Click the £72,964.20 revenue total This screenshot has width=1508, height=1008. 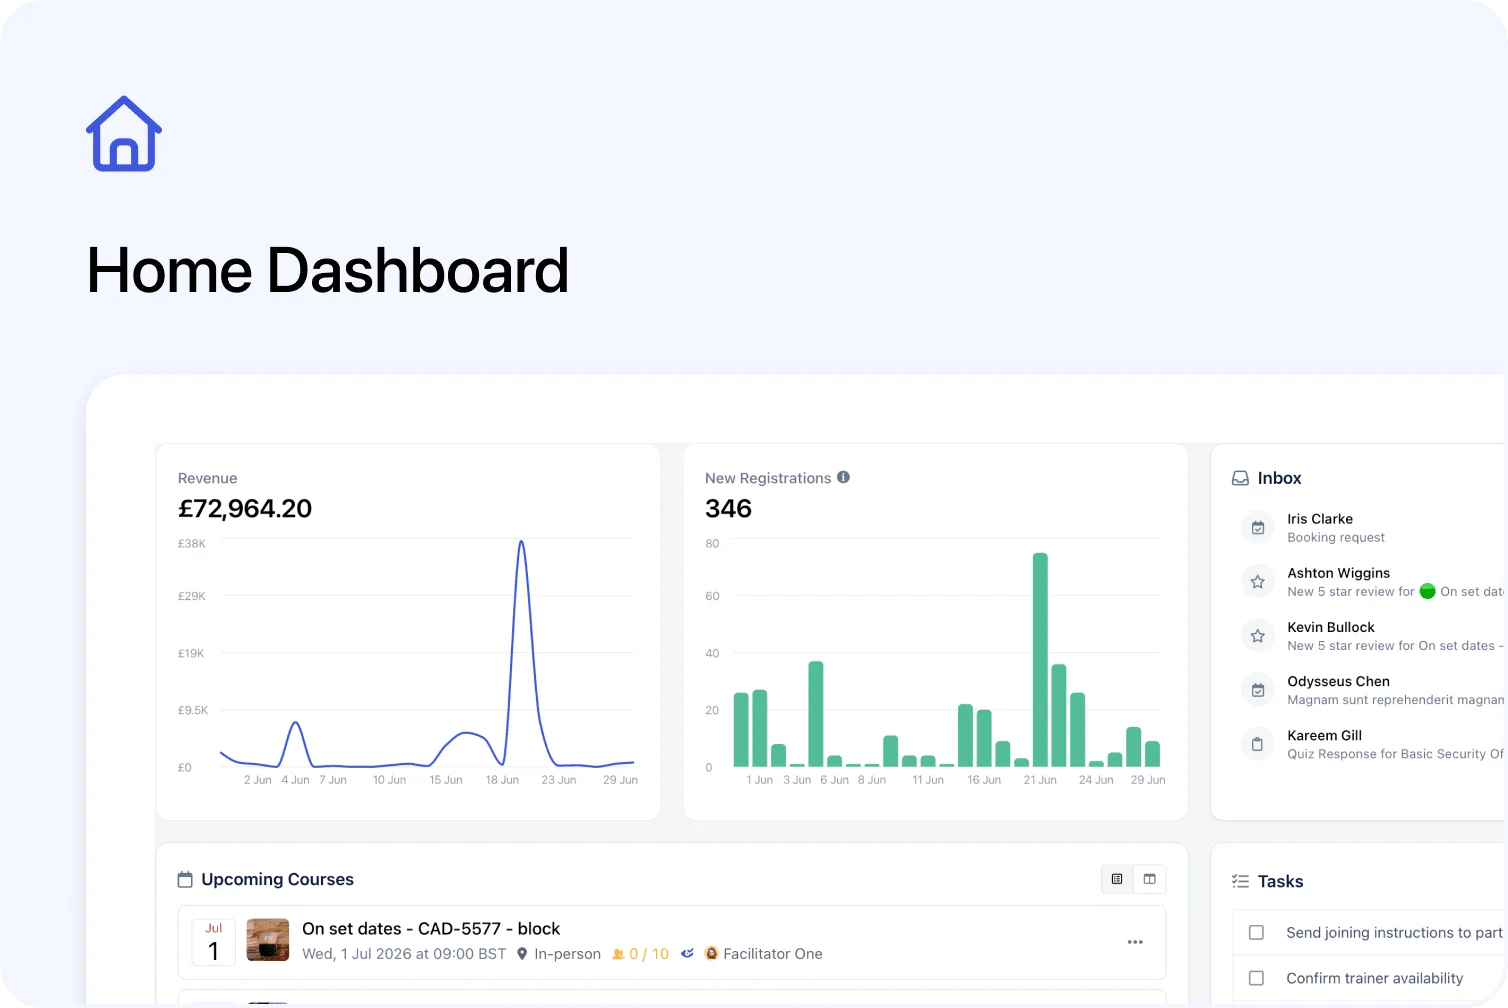coord(245,509)
